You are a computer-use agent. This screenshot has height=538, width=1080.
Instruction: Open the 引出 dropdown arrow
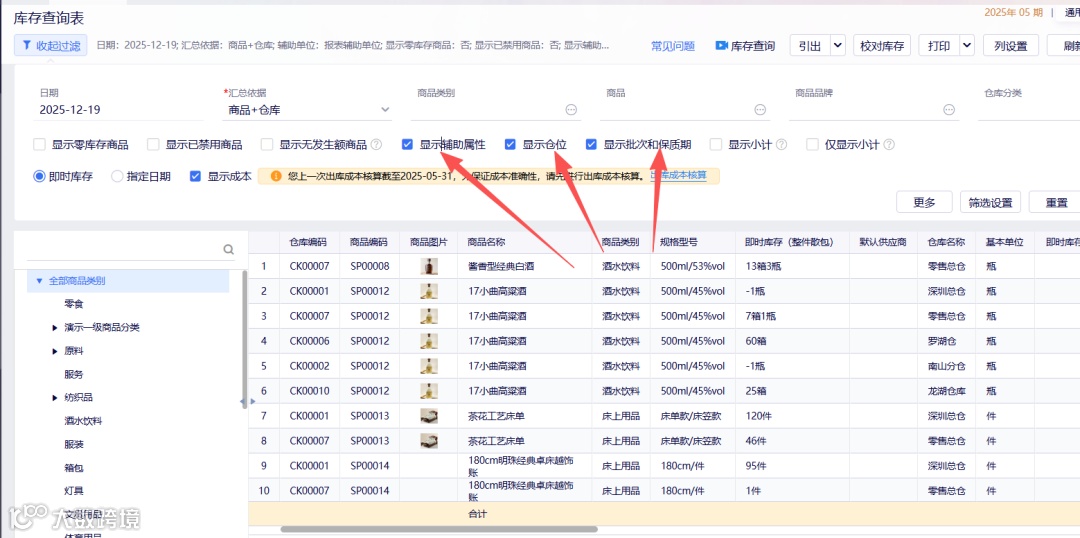(838, 45)
